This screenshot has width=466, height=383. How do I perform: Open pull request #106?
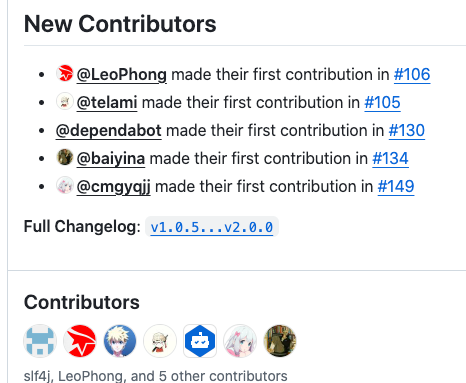(412, 74)
